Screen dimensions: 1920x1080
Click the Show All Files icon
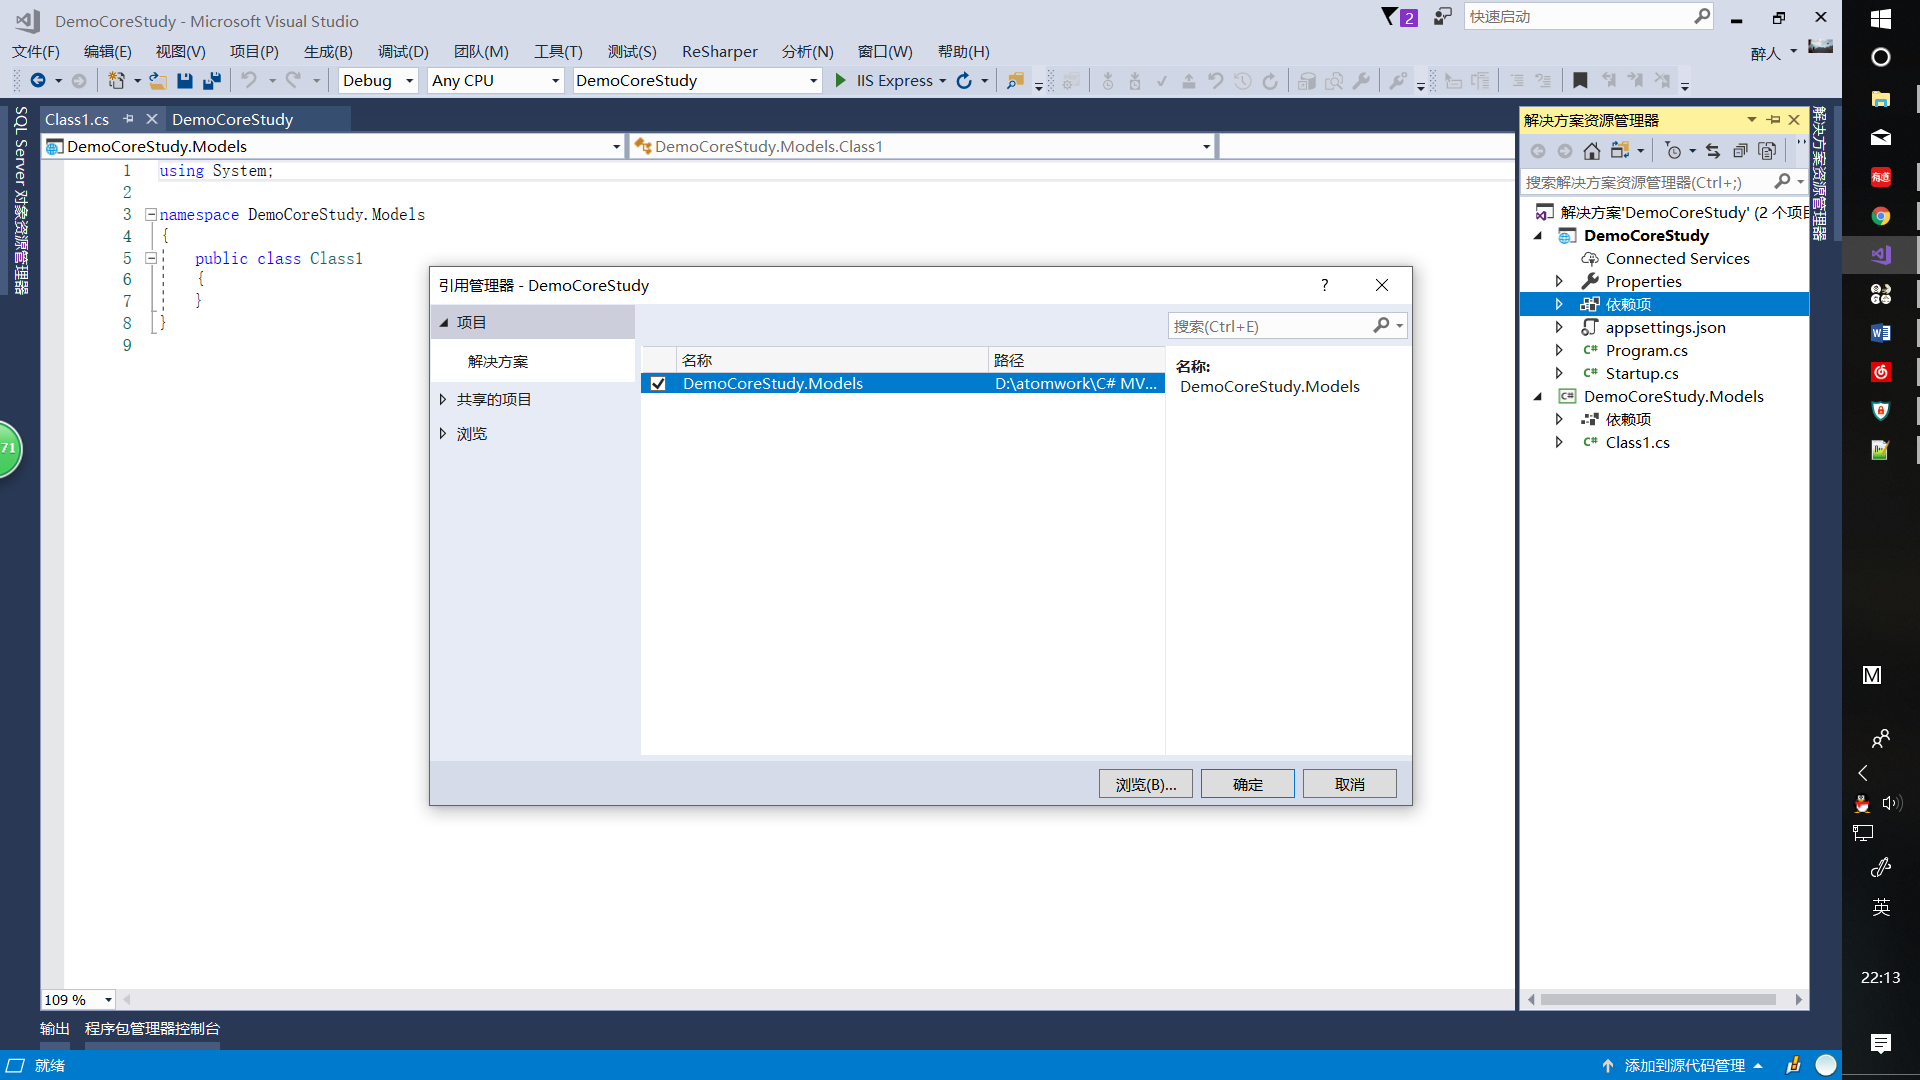pos(1767,151)
